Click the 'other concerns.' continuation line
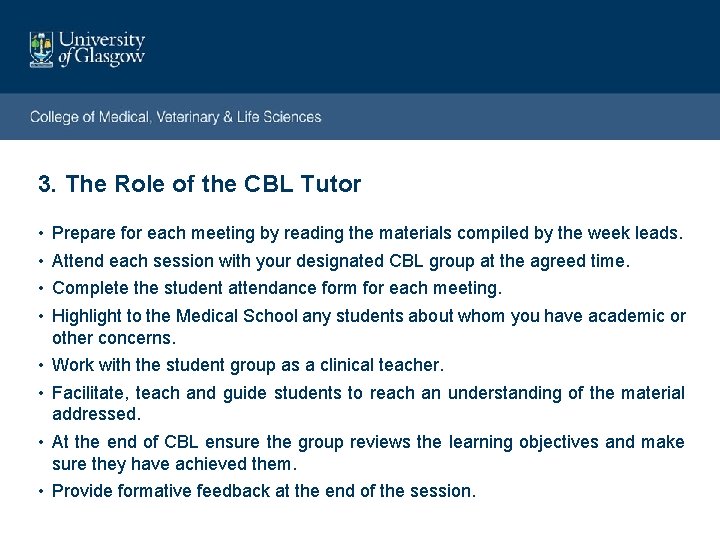The height and width of the screenshot is (540, 720). tap(113, 338)
